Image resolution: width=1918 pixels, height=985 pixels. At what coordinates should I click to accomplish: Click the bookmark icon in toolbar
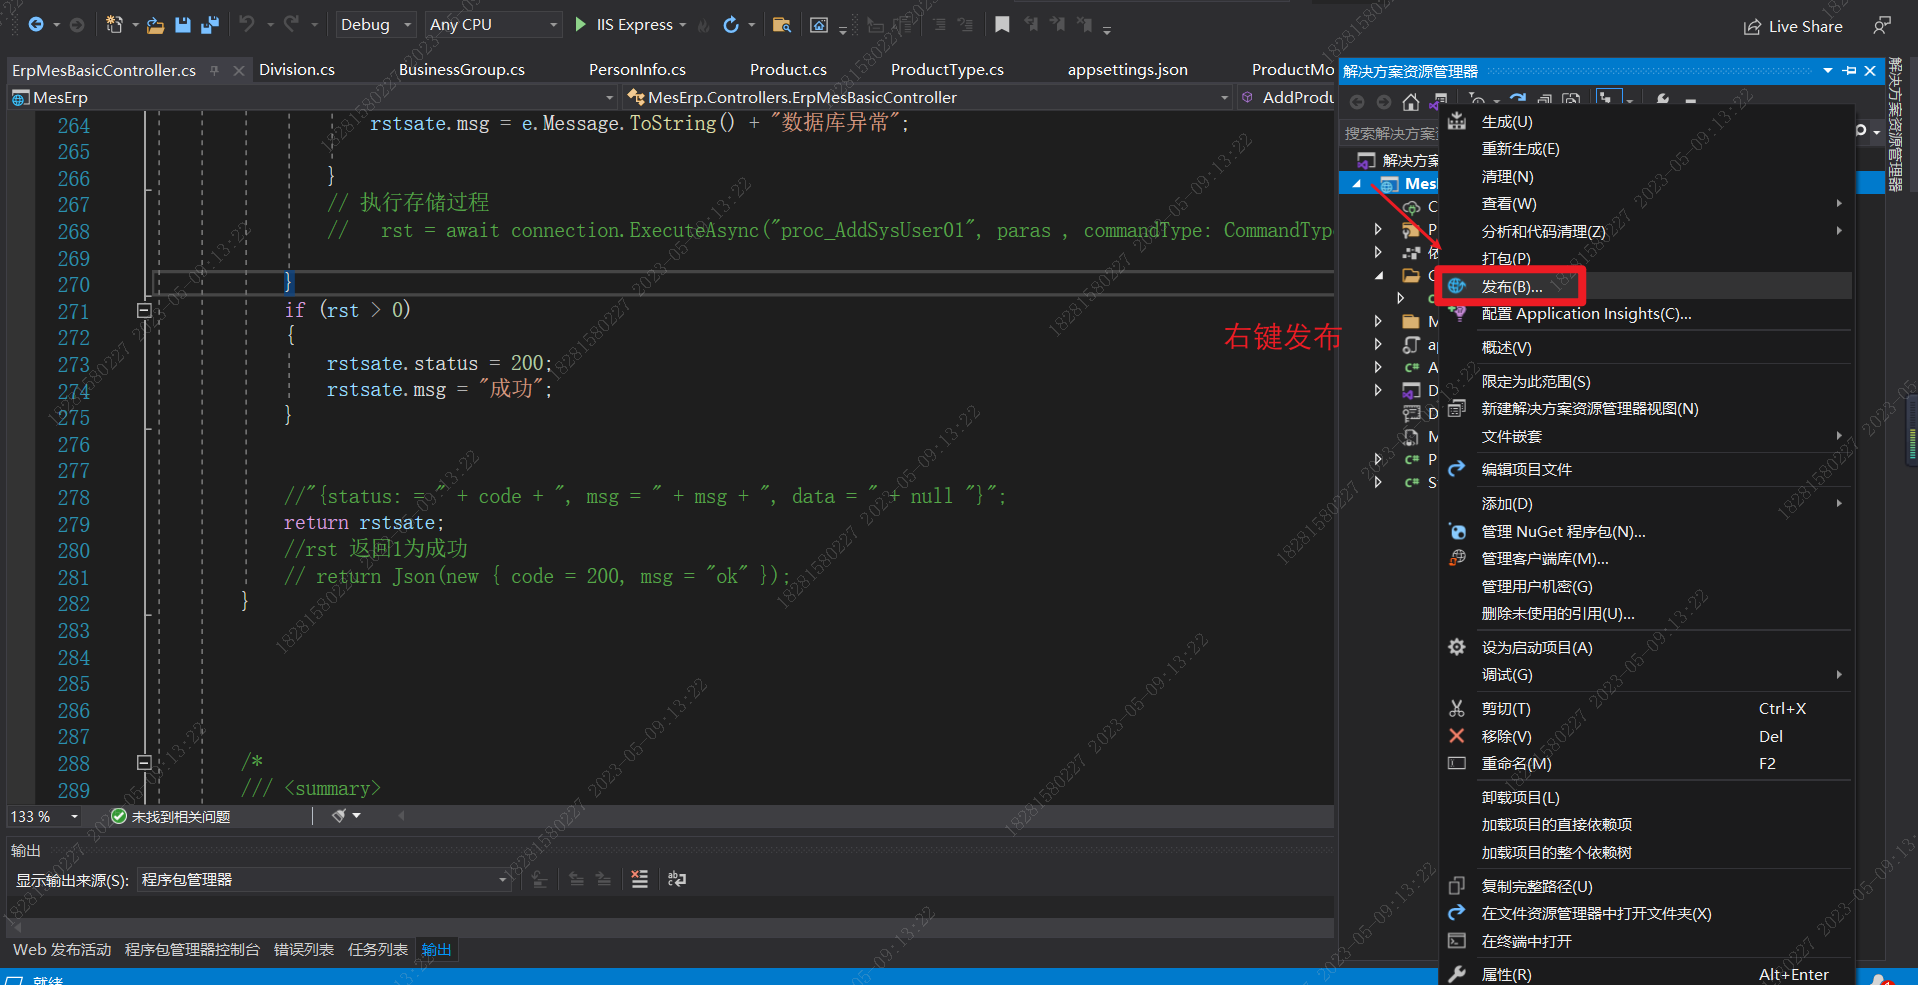click(1002, 24)
